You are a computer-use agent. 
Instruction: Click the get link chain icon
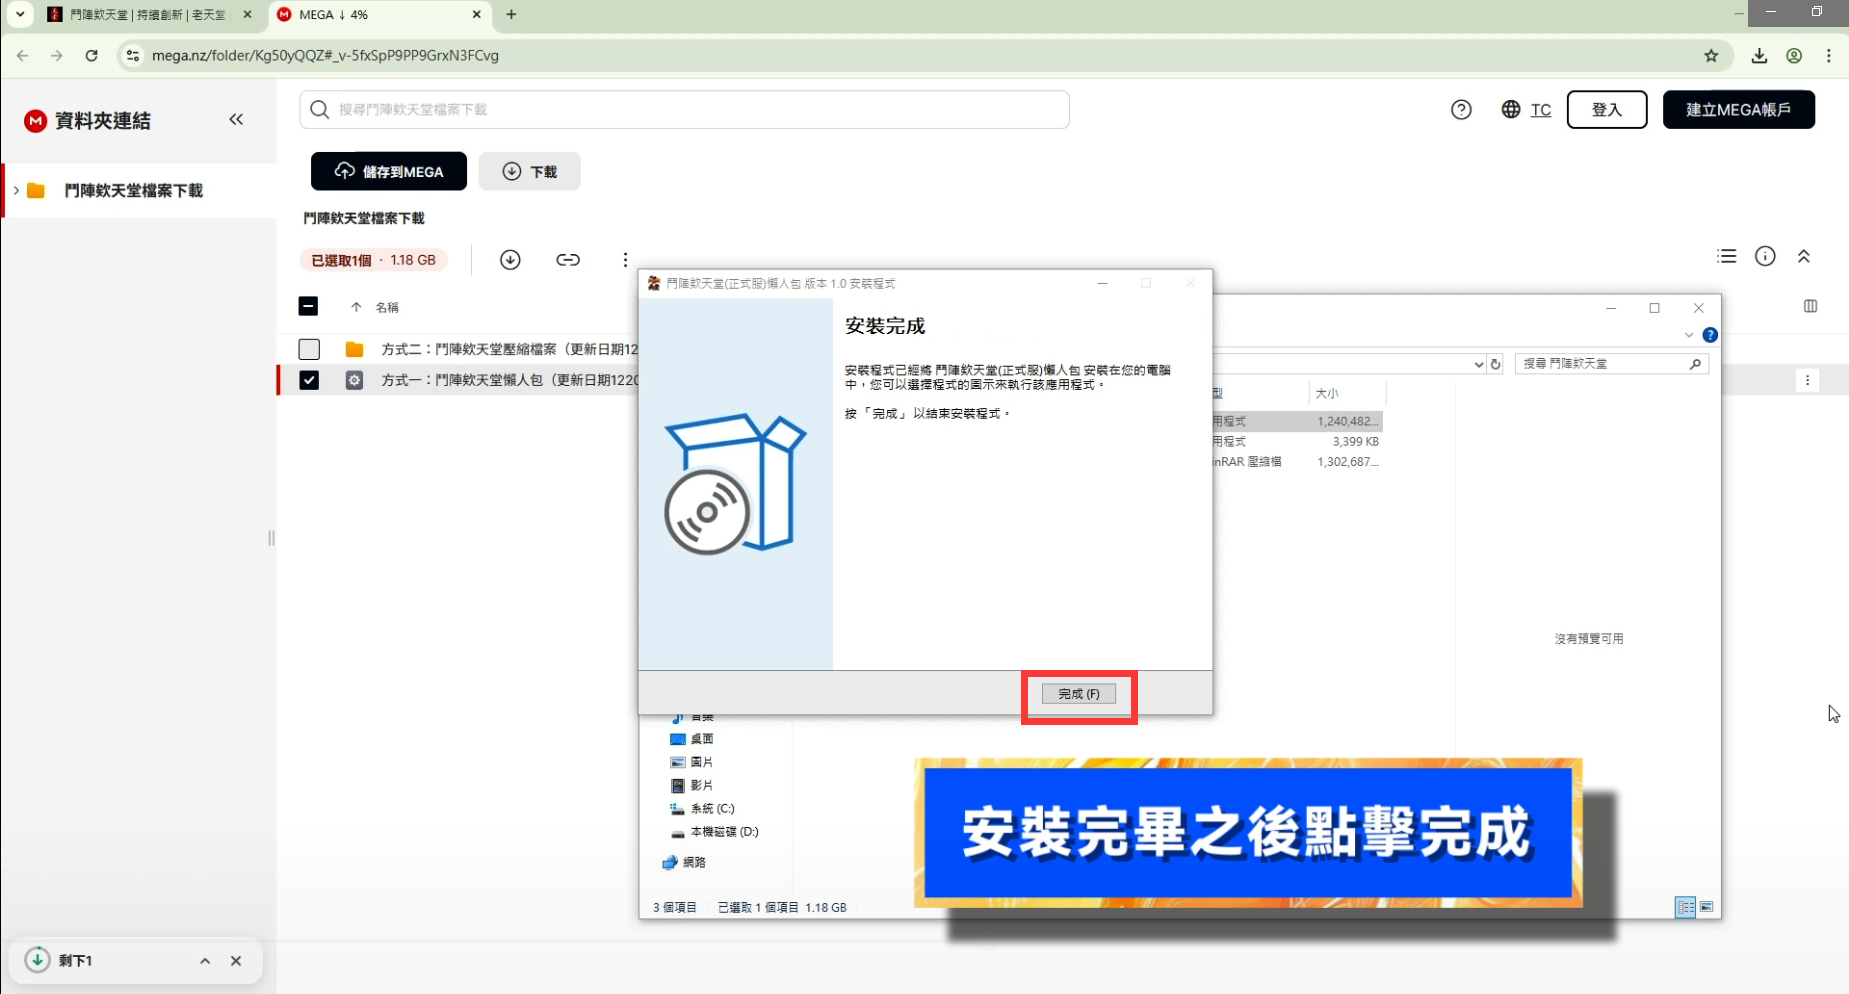pyautogui.click(x=567, y=260)
